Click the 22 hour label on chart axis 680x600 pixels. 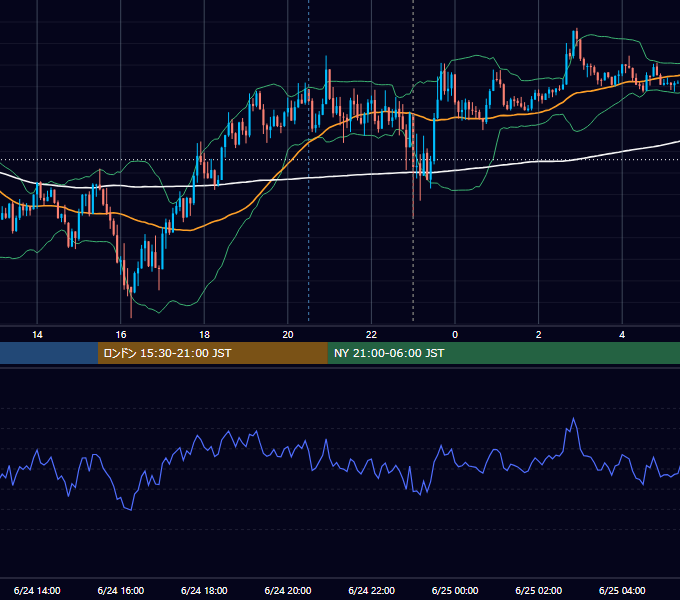[x=371, y=335]
